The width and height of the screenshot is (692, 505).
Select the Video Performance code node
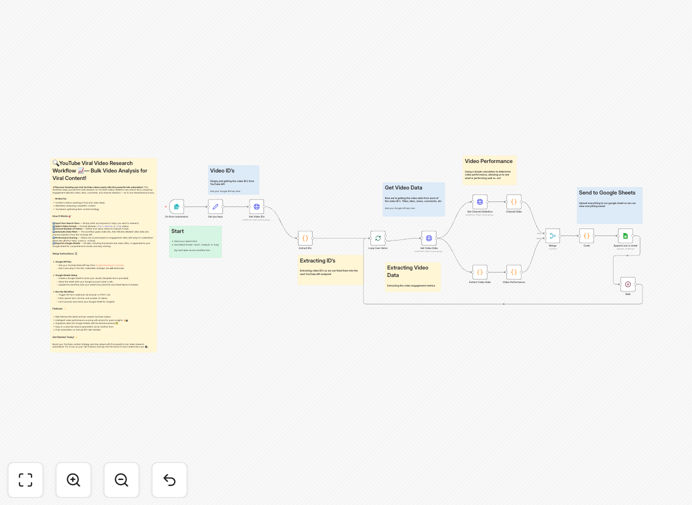[514, 272]
